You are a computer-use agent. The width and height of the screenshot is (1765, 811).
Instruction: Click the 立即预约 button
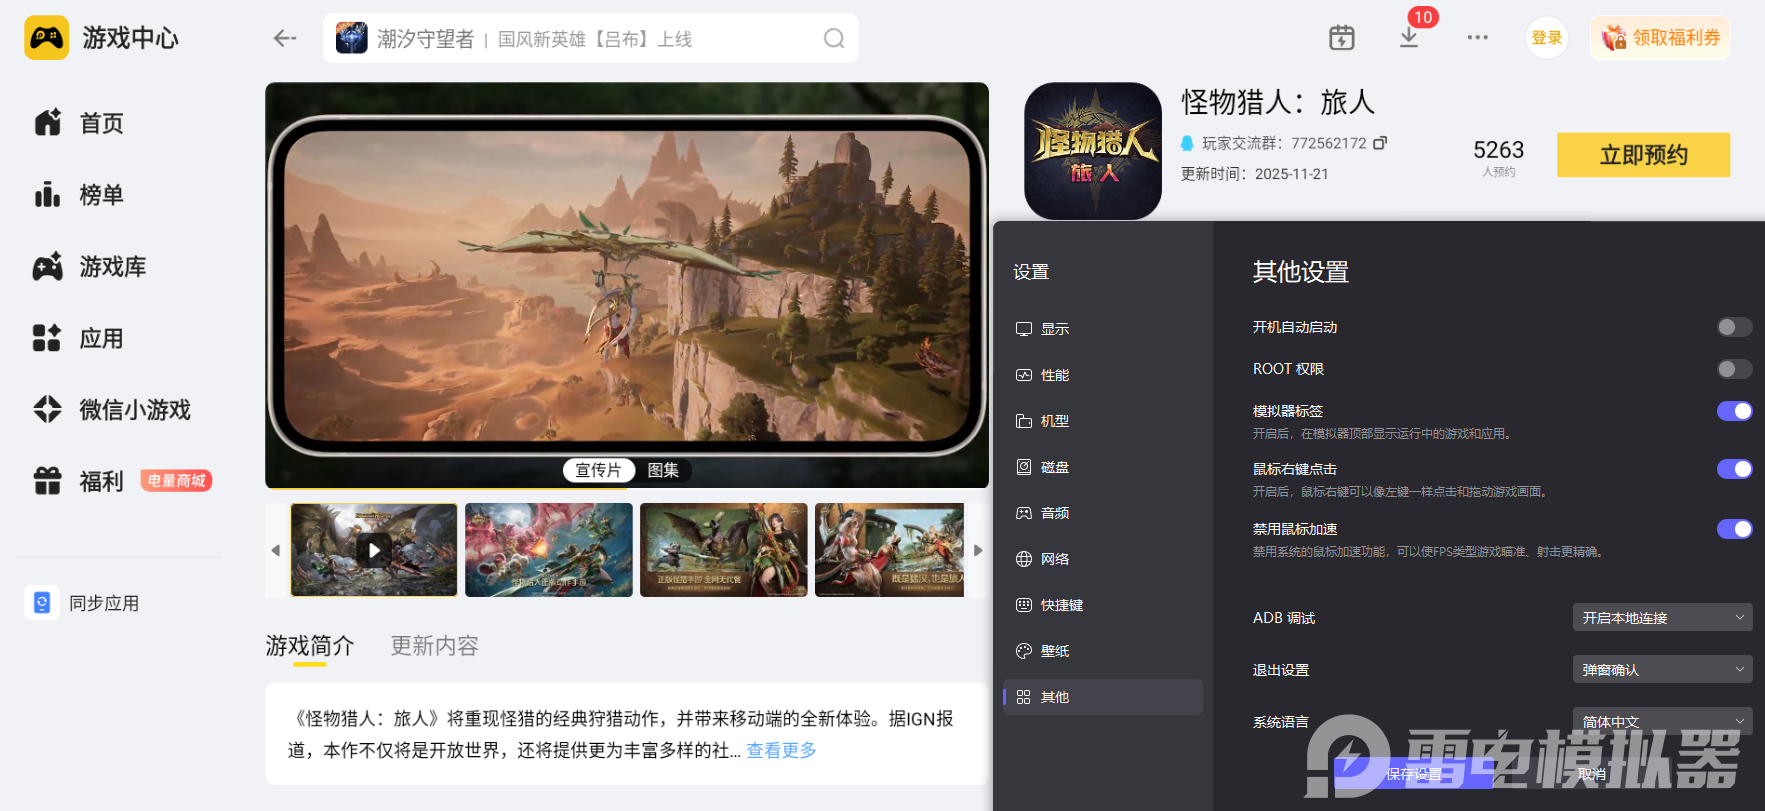1643,155
